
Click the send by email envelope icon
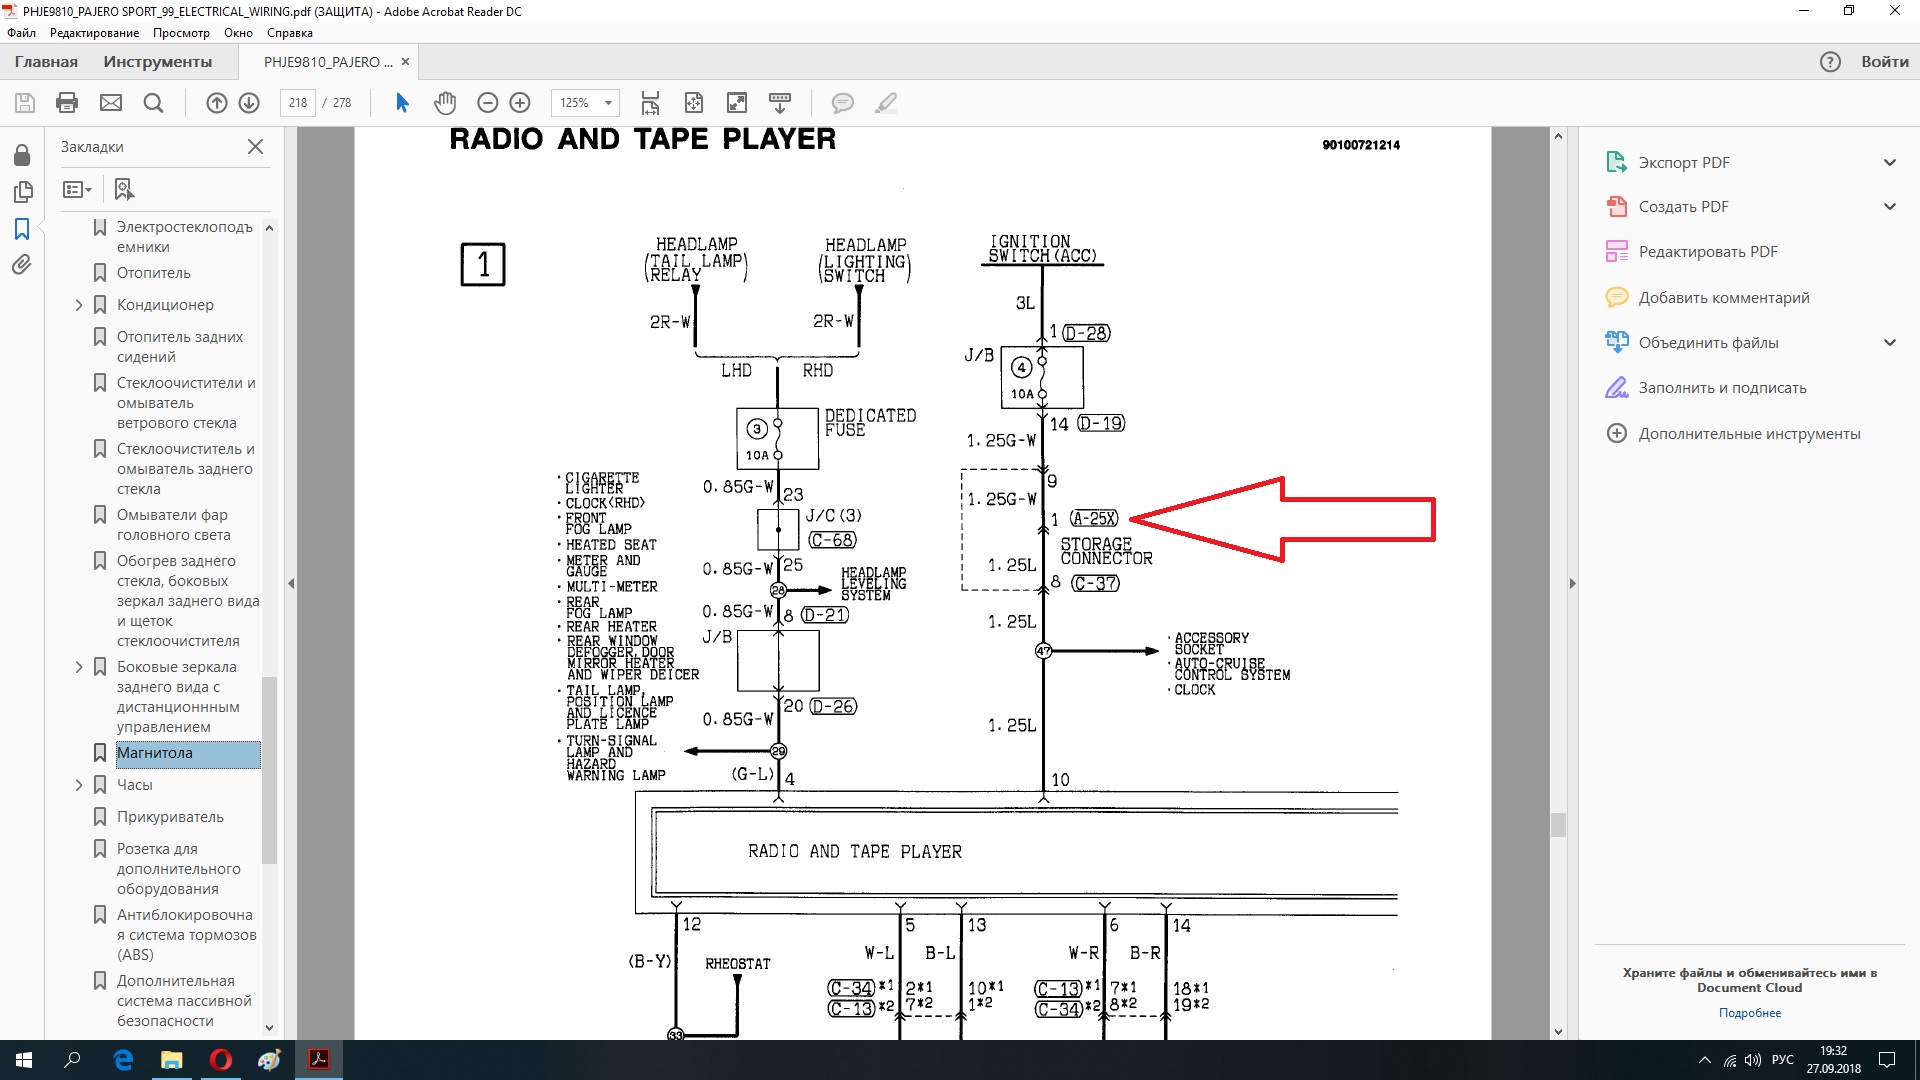[x=111, y=103]
